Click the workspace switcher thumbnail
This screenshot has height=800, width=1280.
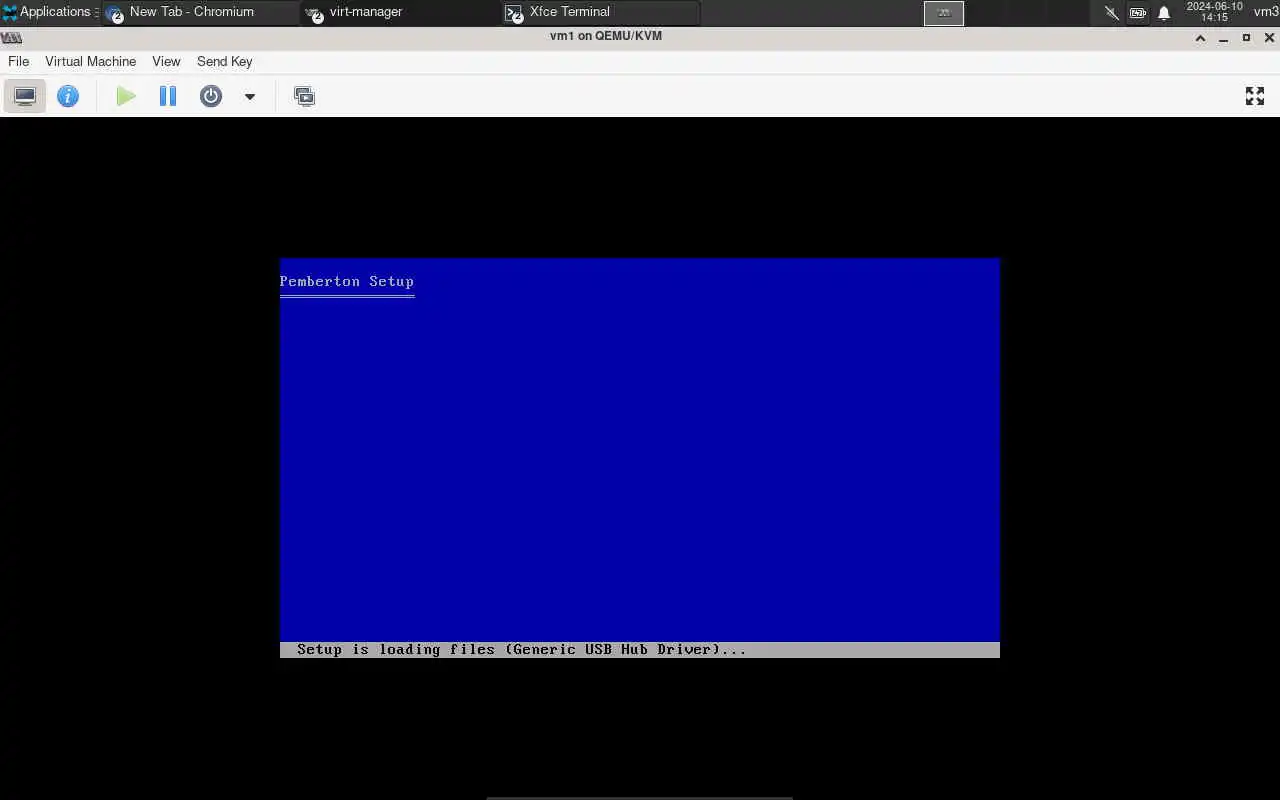944,13
